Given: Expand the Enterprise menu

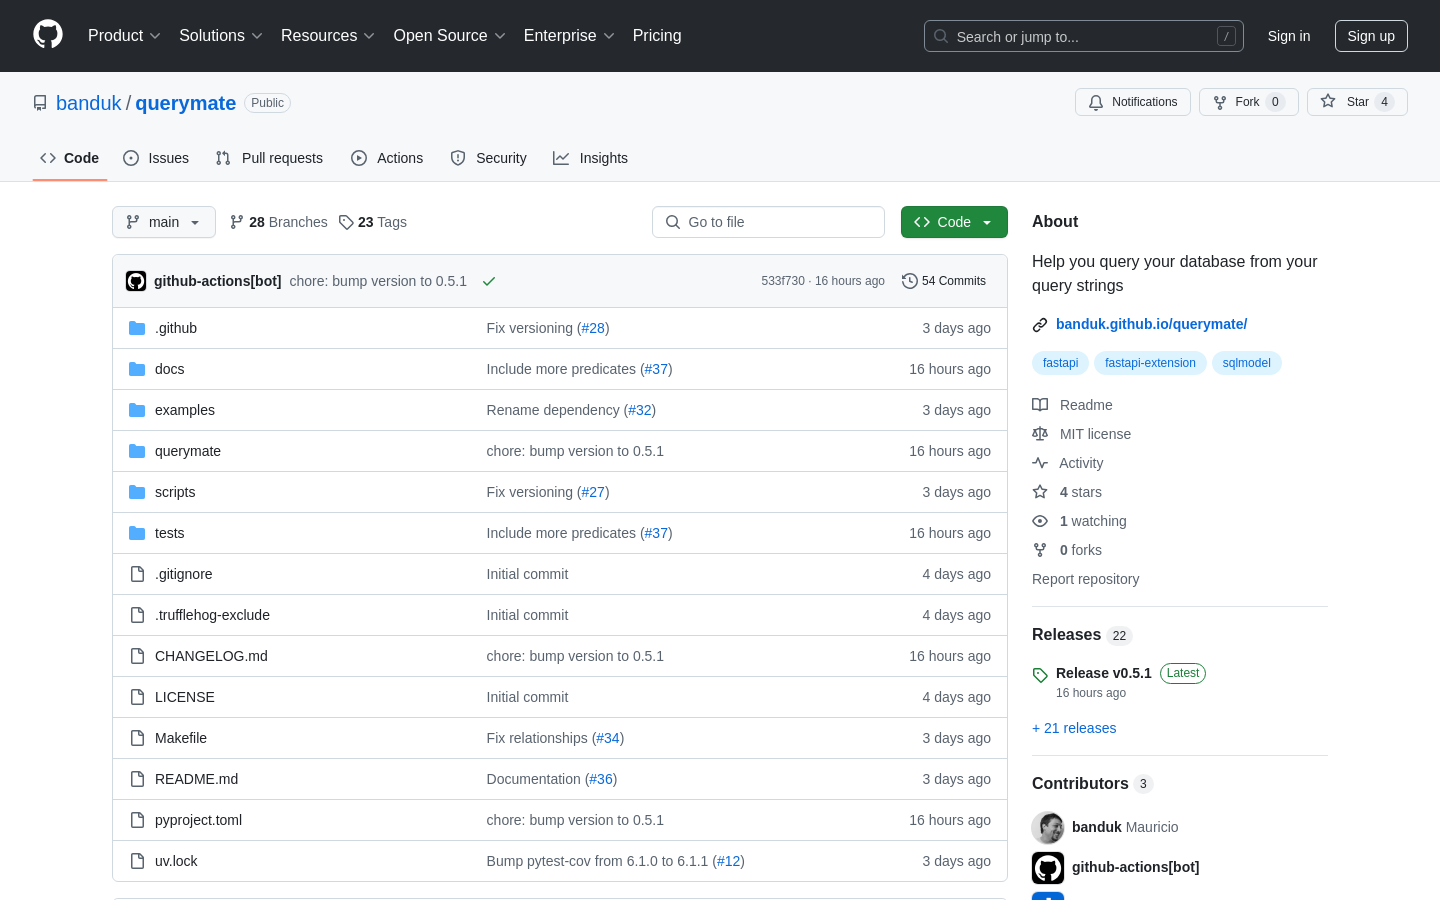Looking at the screenshot, I should pos(569,36).
